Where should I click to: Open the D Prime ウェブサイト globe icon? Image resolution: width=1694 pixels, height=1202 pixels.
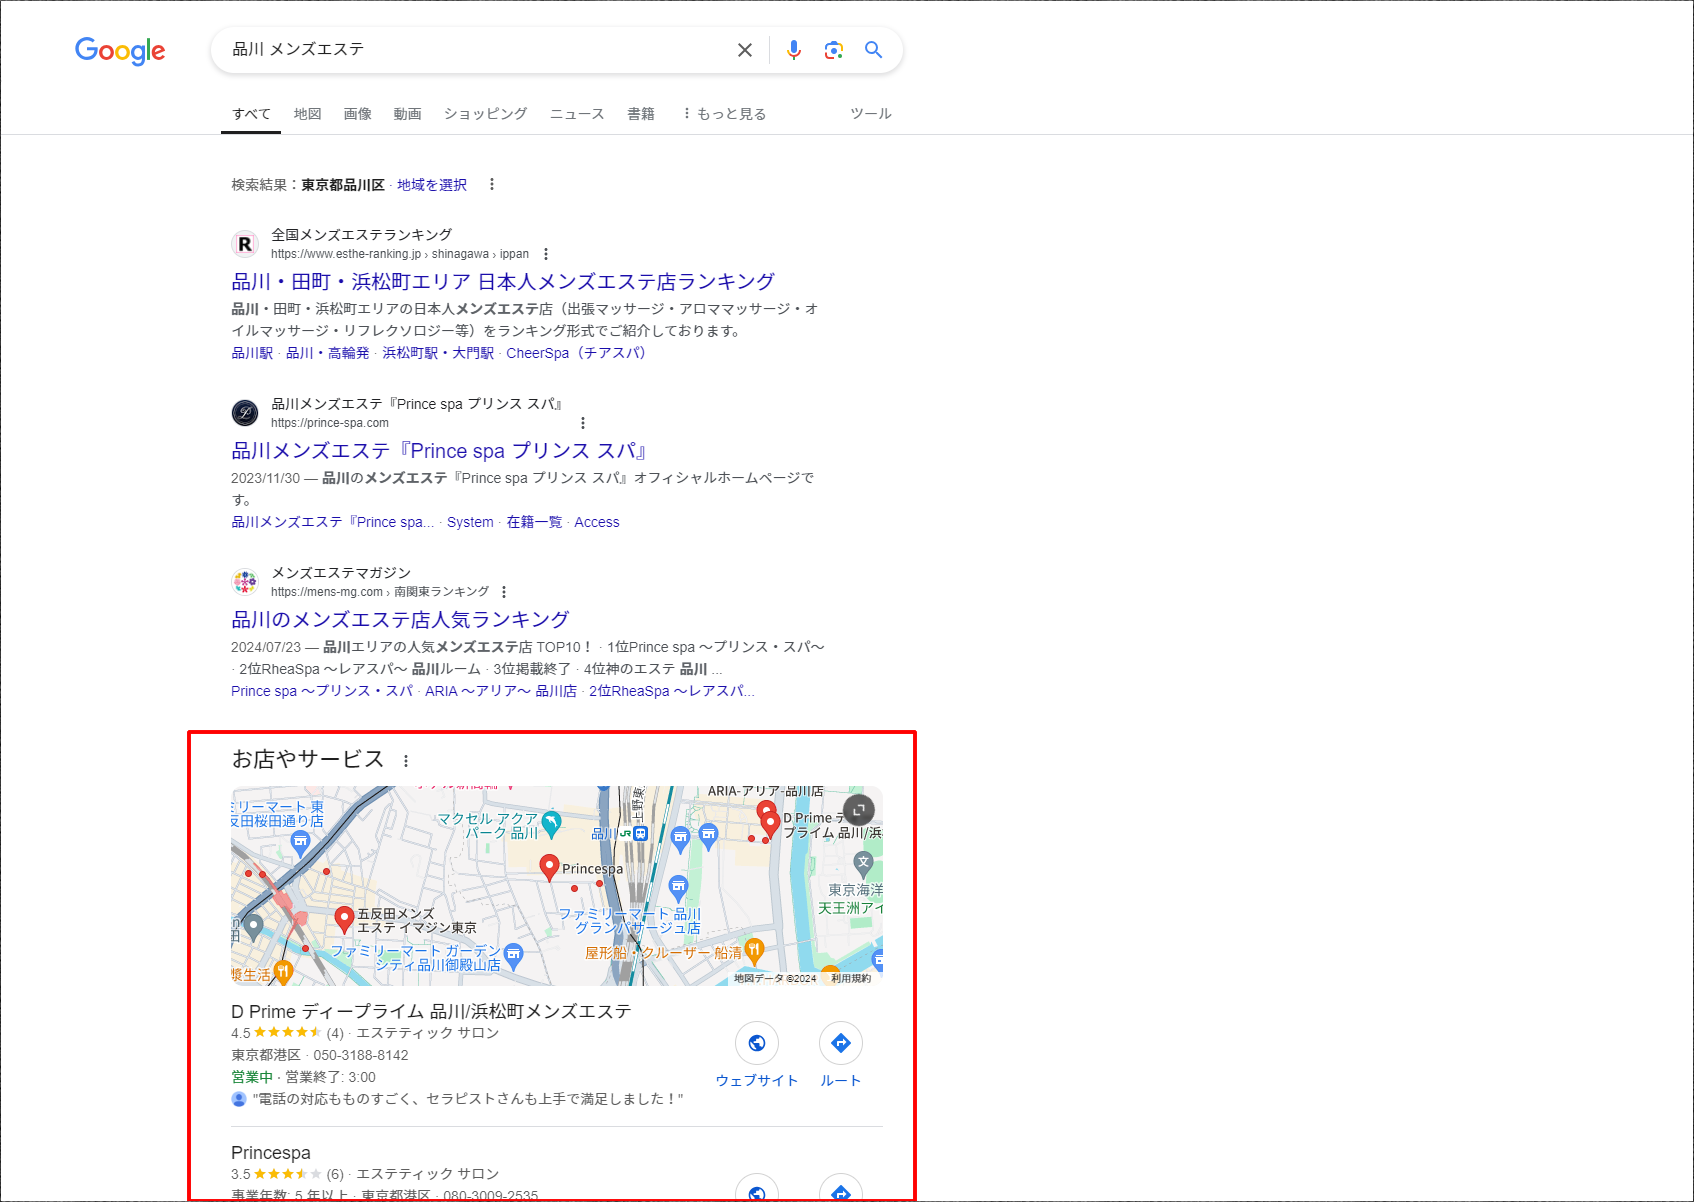point(757,1044)
